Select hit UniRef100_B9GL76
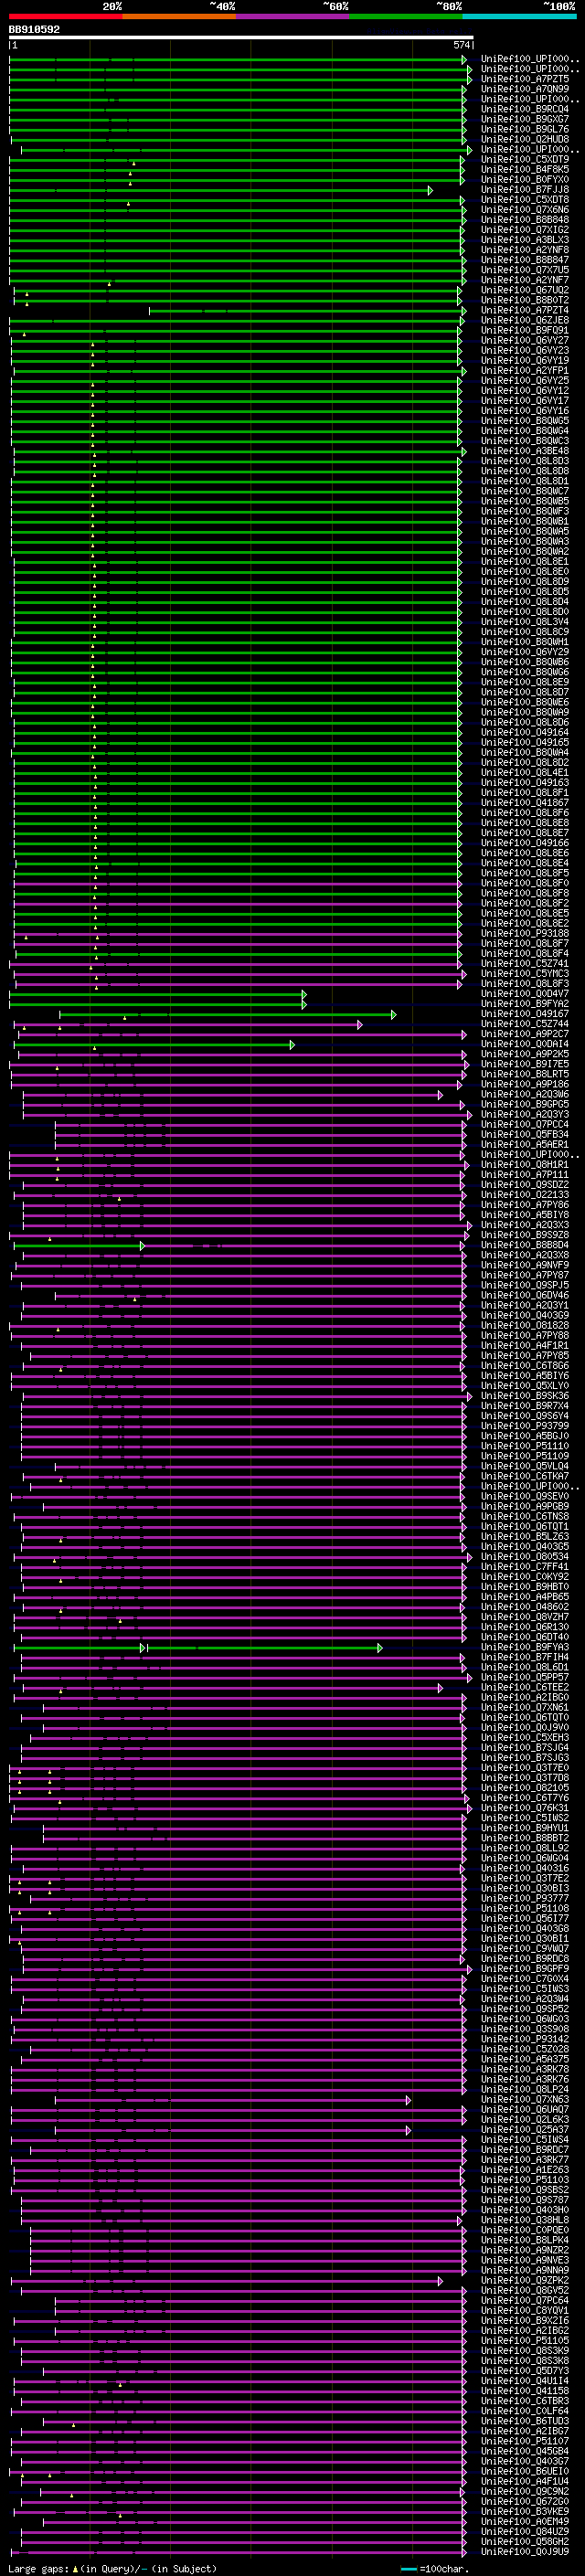The width and height of the screenshot is (585, 2576). pyautogui.click(x=525, y=129)
